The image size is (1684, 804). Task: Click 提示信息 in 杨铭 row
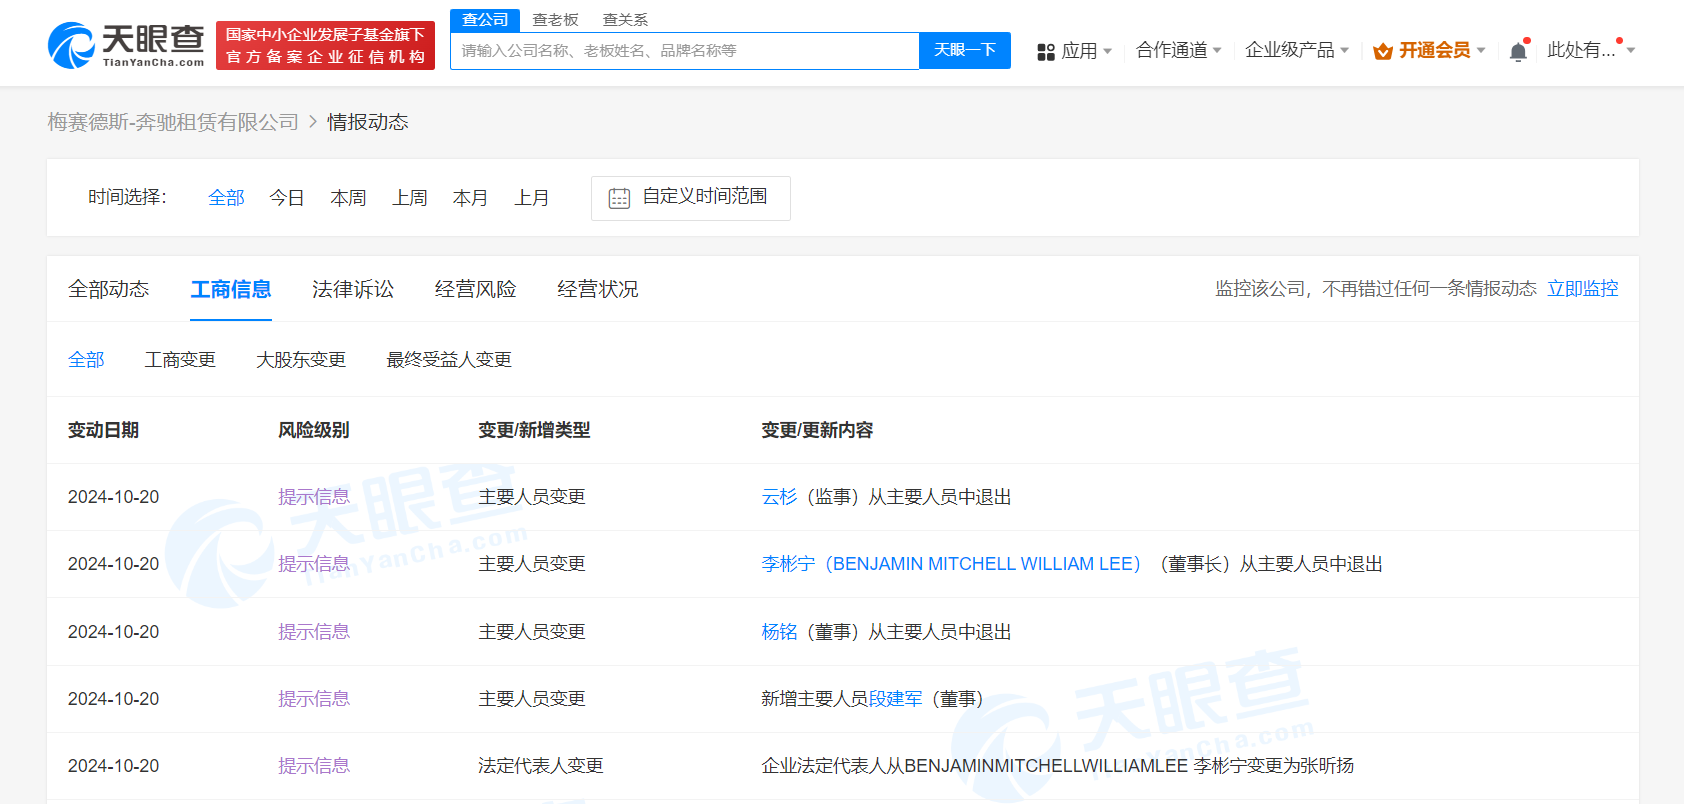point(314,632)
